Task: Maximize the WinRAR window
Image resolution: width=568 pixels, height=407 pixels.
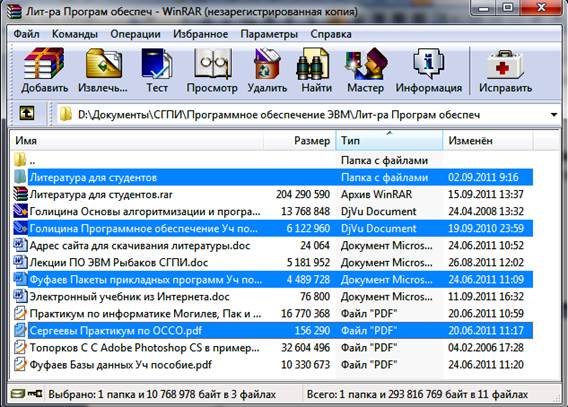Action: coord(508,8)
